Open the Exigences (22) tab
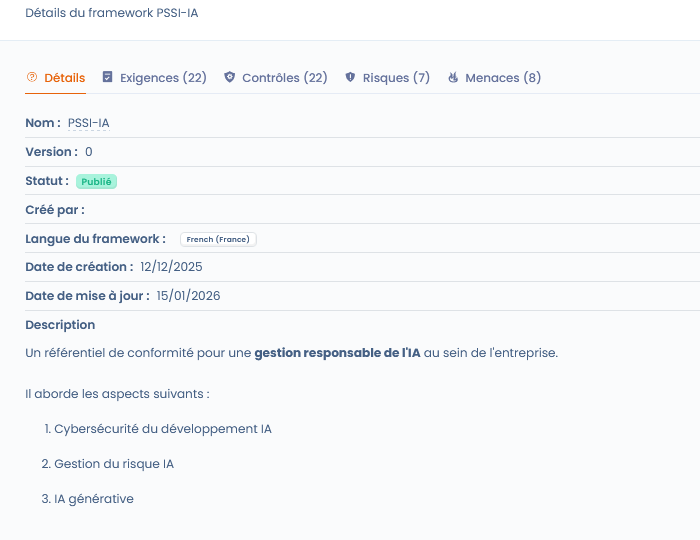The image size is (700, 540). [163, 78]
